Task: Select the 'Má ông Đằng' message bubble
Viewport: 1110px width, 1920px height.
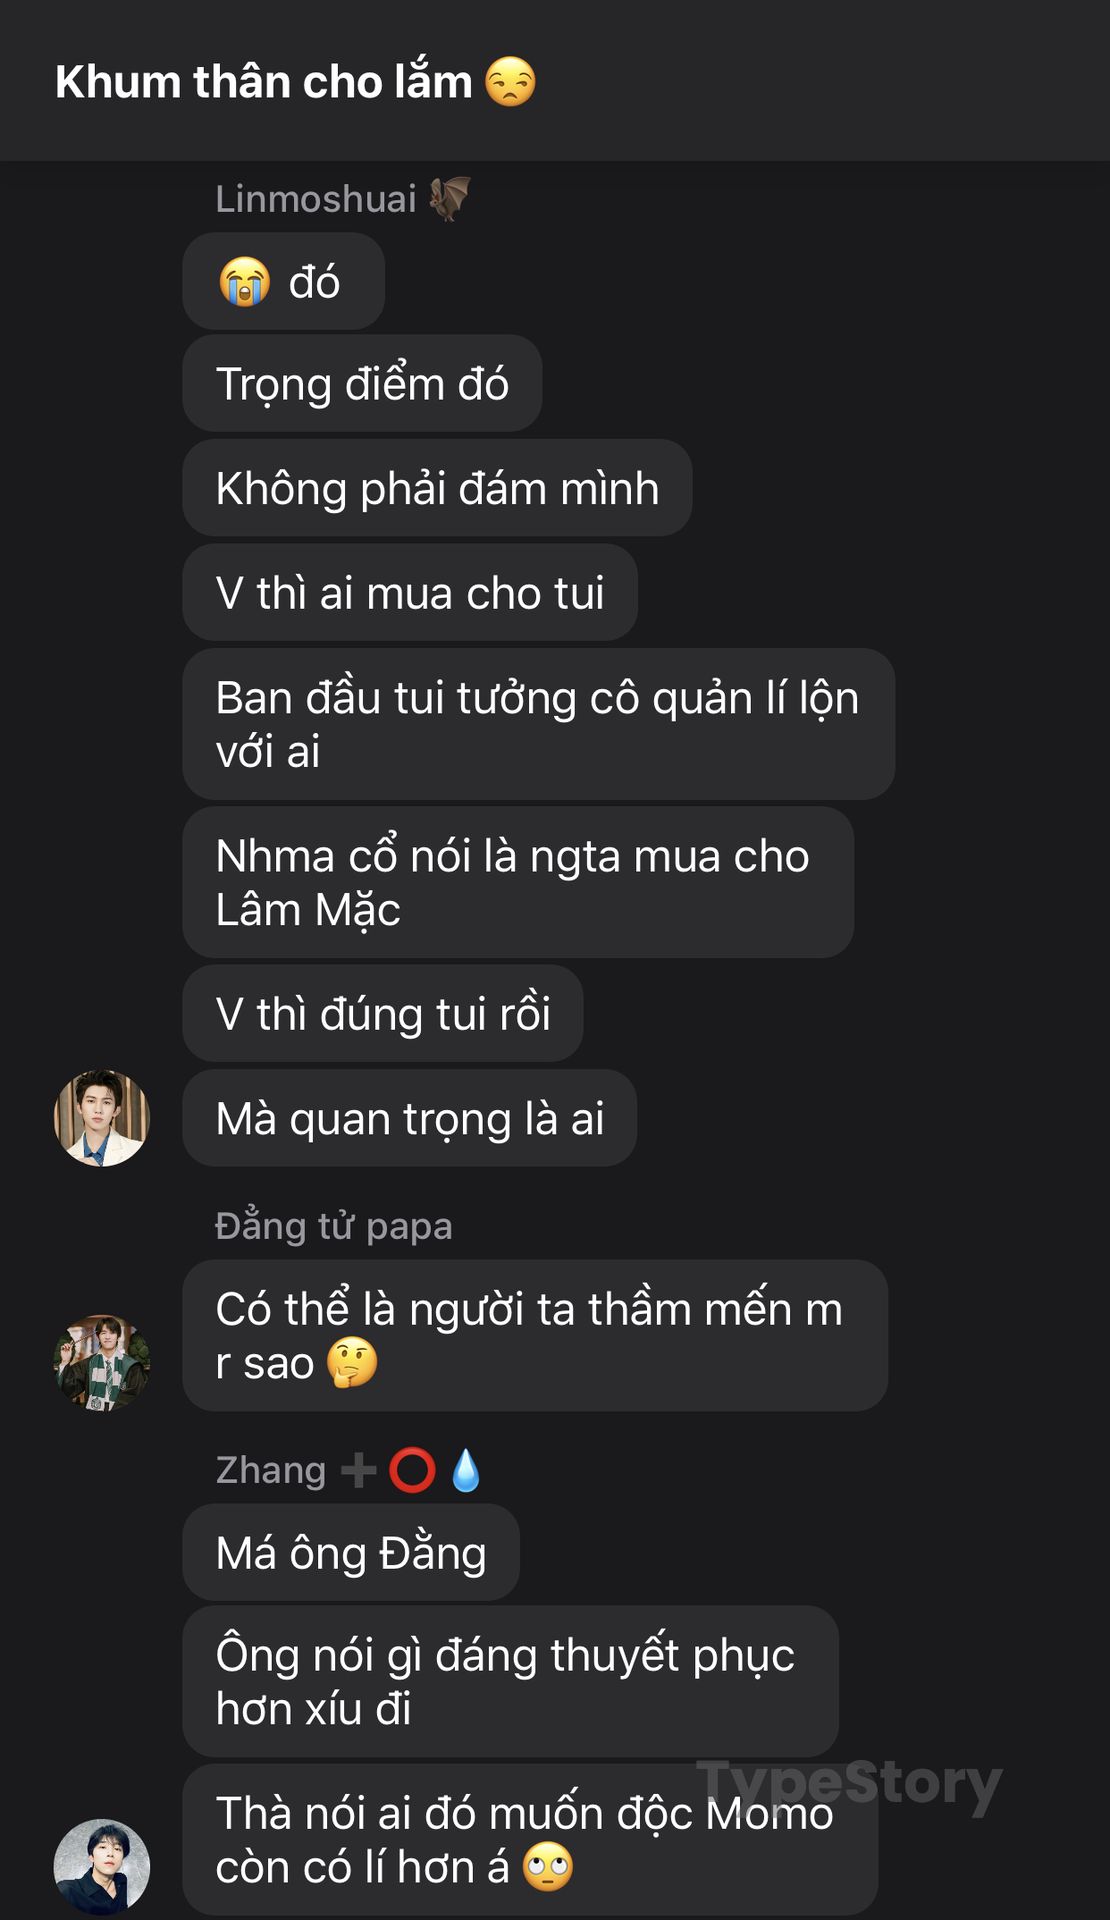Action: (x=351, y=1553)
